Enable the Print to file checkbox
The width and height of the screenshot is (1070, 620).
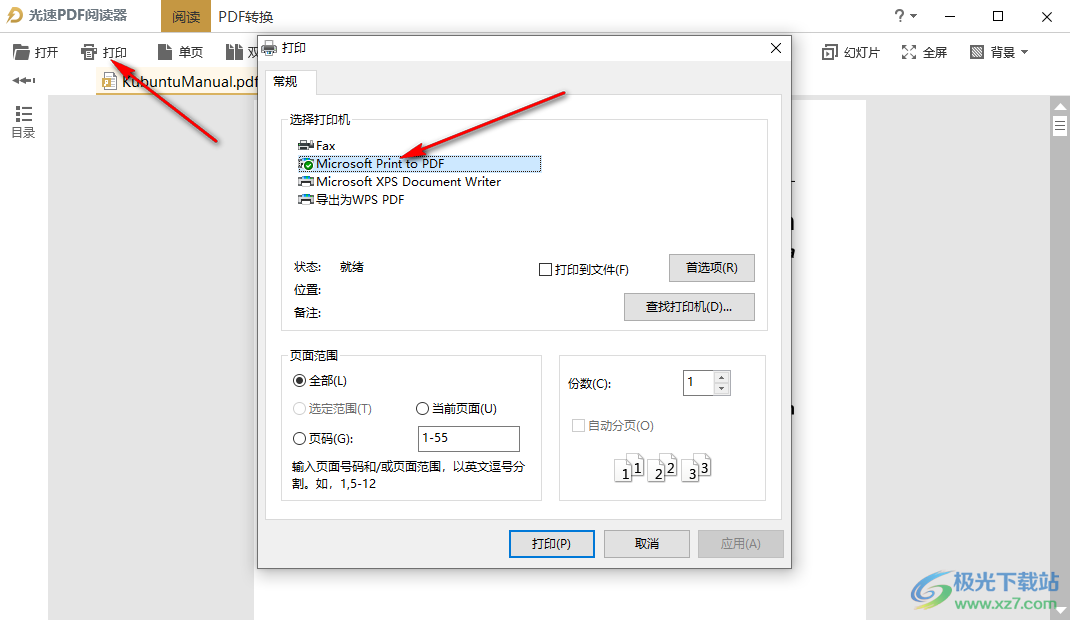[545, 269]
